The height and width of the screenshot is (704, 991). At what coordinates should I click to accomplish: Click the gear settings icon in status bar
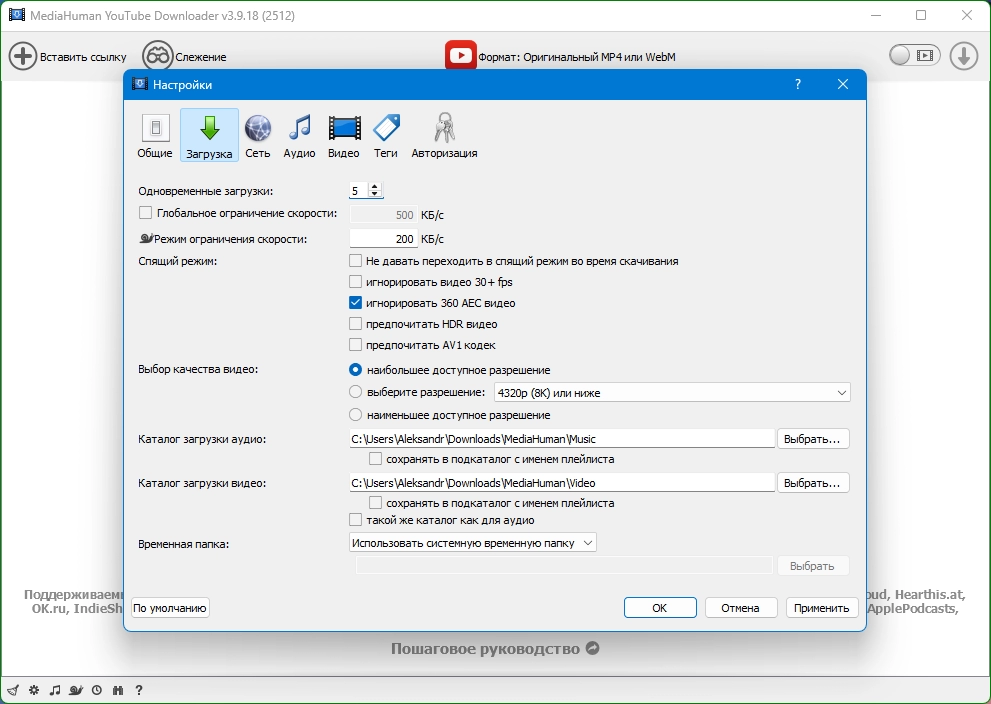(34, 690)
